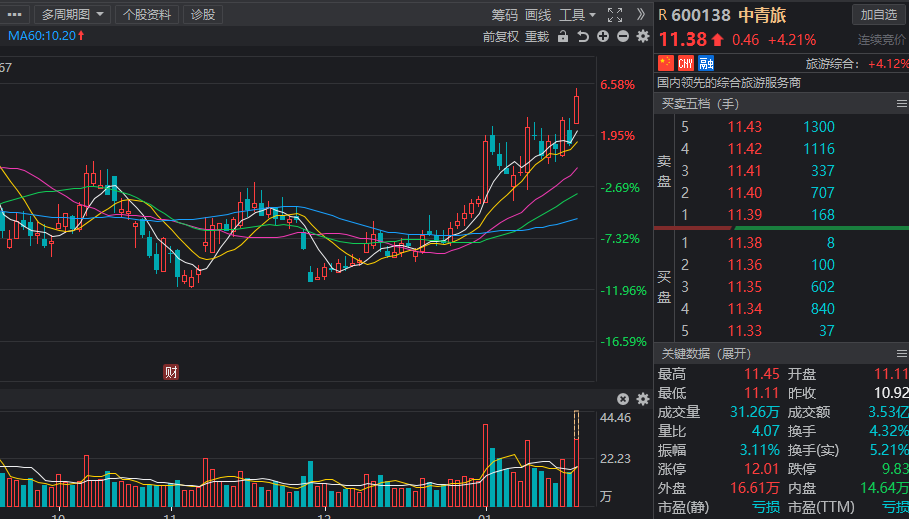Open the 多周期图 dropdown
Screen dimensions: 909x519
73,15
